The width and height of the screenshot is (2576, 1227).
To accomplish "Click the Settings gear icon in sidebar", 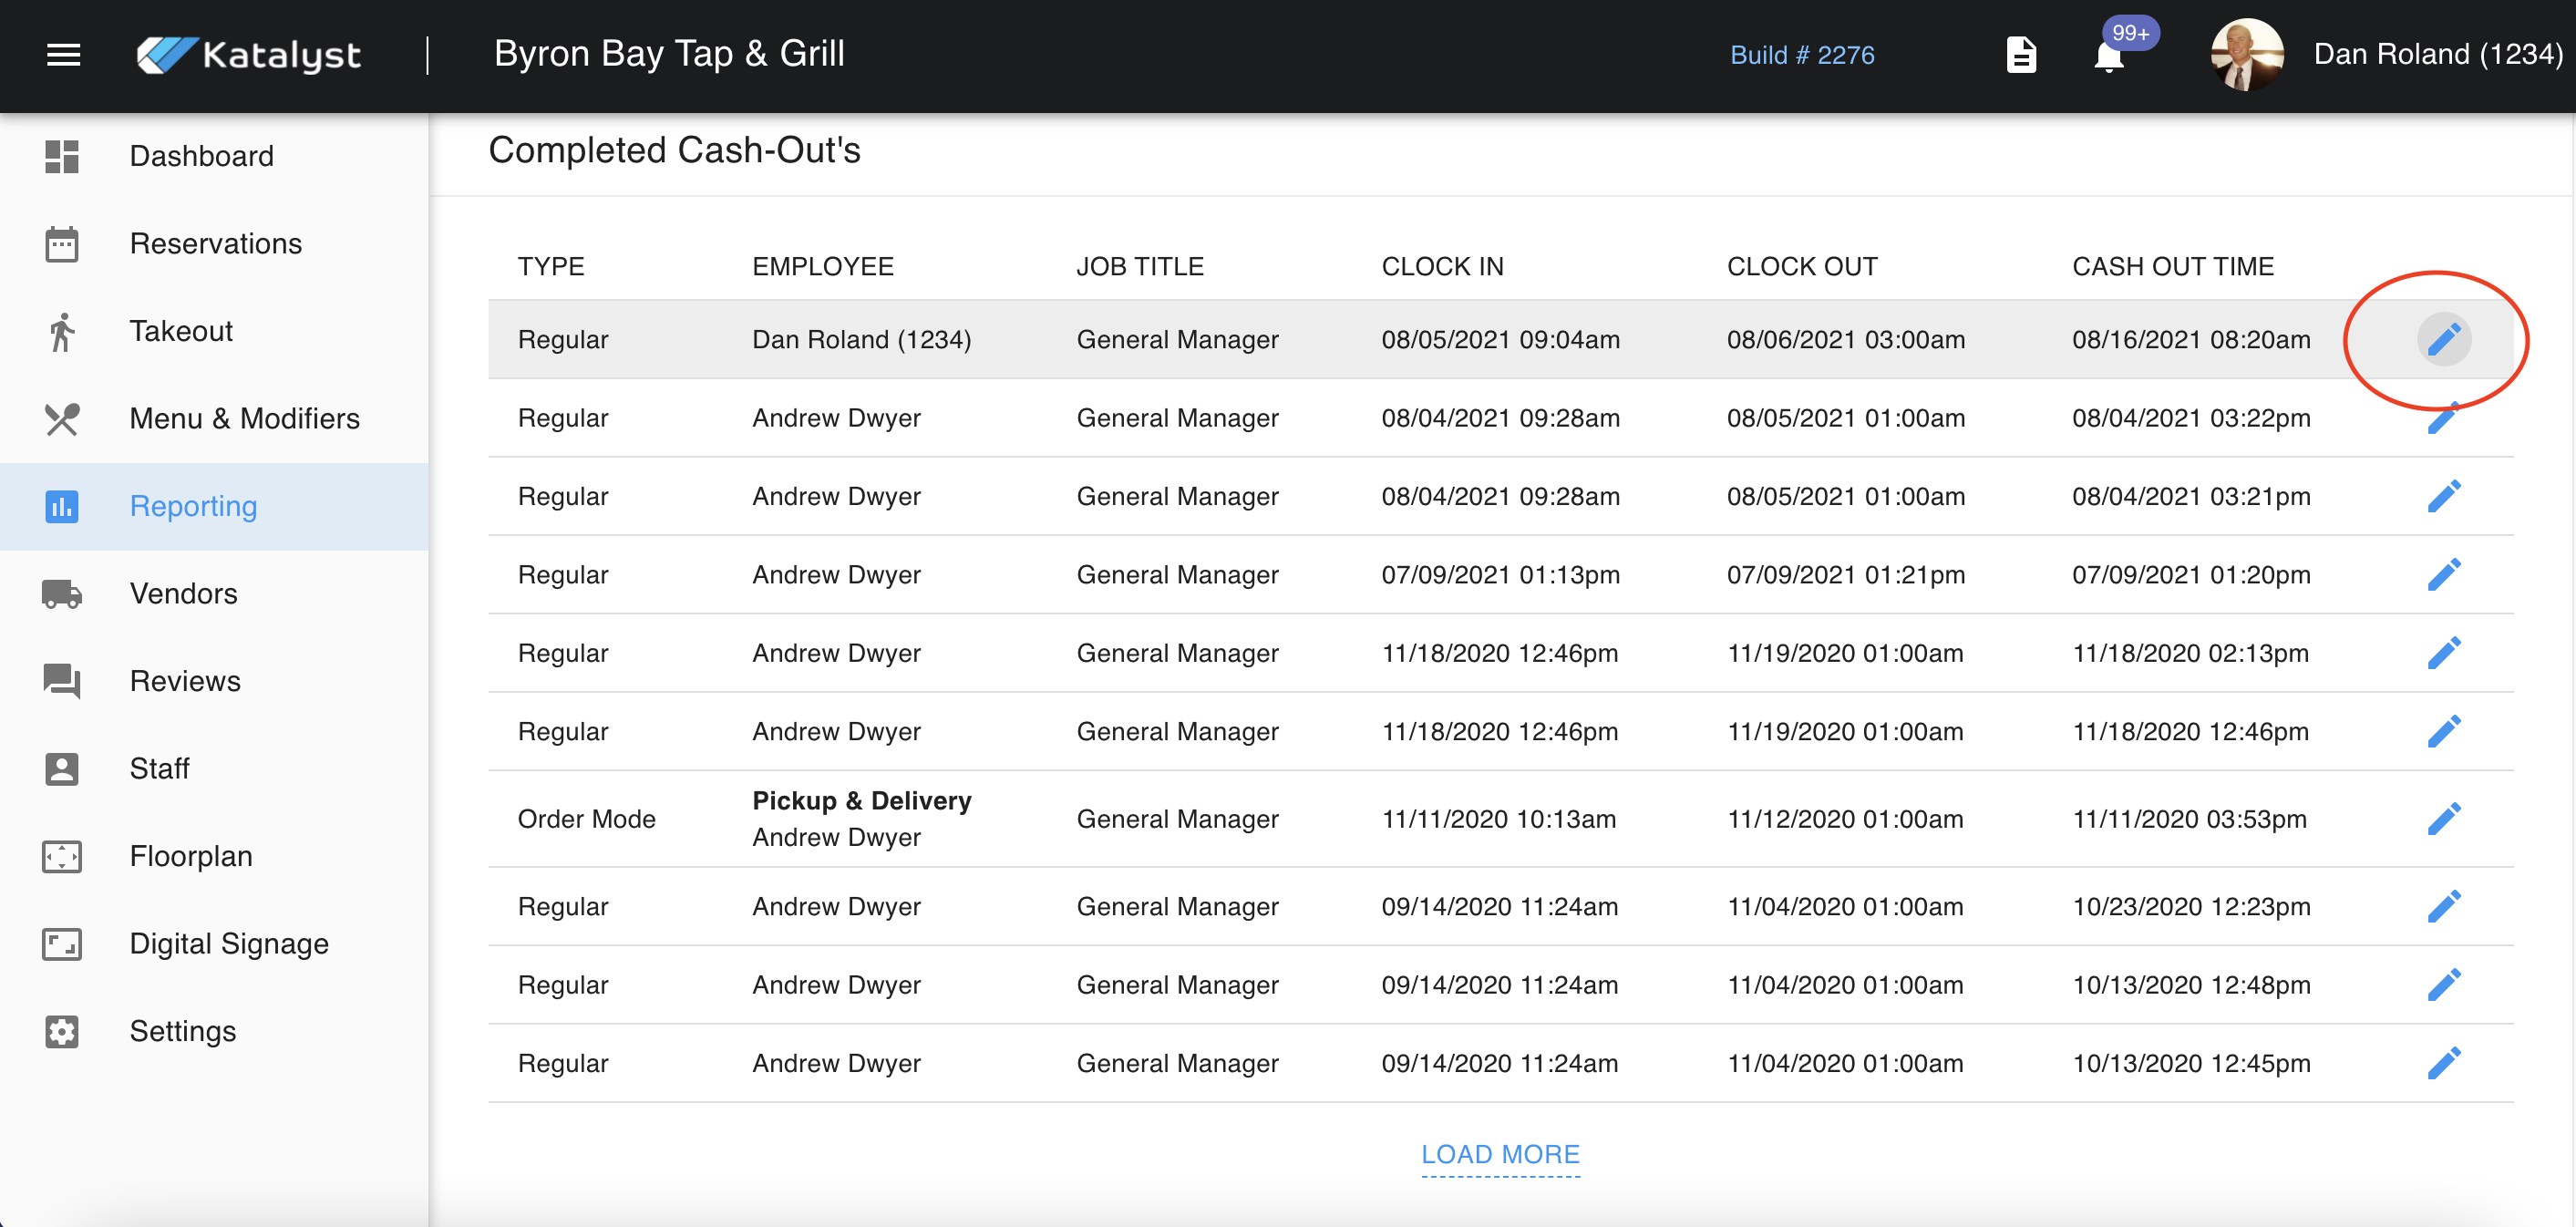I will point(62,1031).
